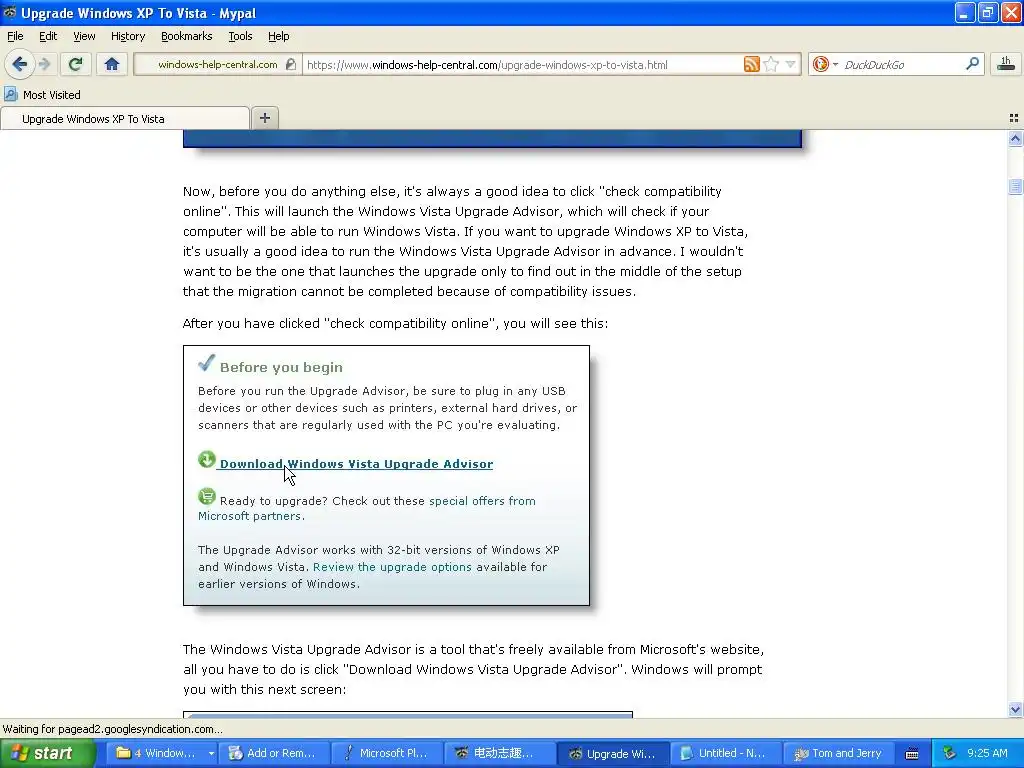Switch to Tom and Jerry taskbar item
The height and width of the screenshot is (768, 1024).
coord(837,753)
